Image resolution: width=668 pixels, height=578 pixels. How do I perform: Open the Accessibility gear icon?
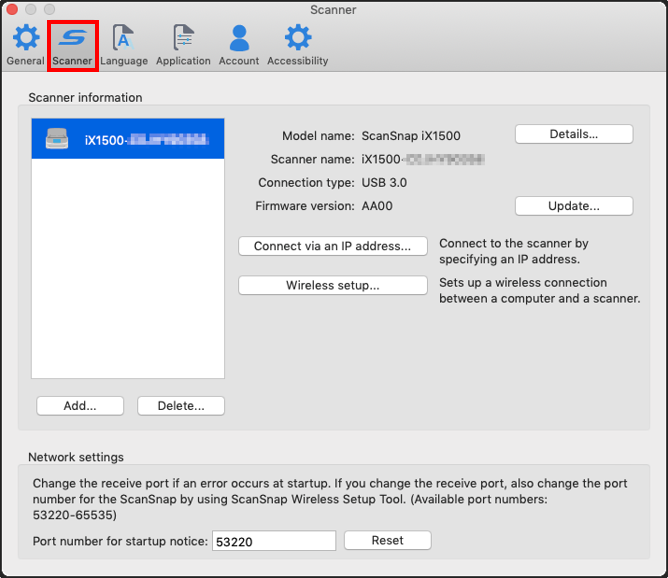(x=298, y=37)
